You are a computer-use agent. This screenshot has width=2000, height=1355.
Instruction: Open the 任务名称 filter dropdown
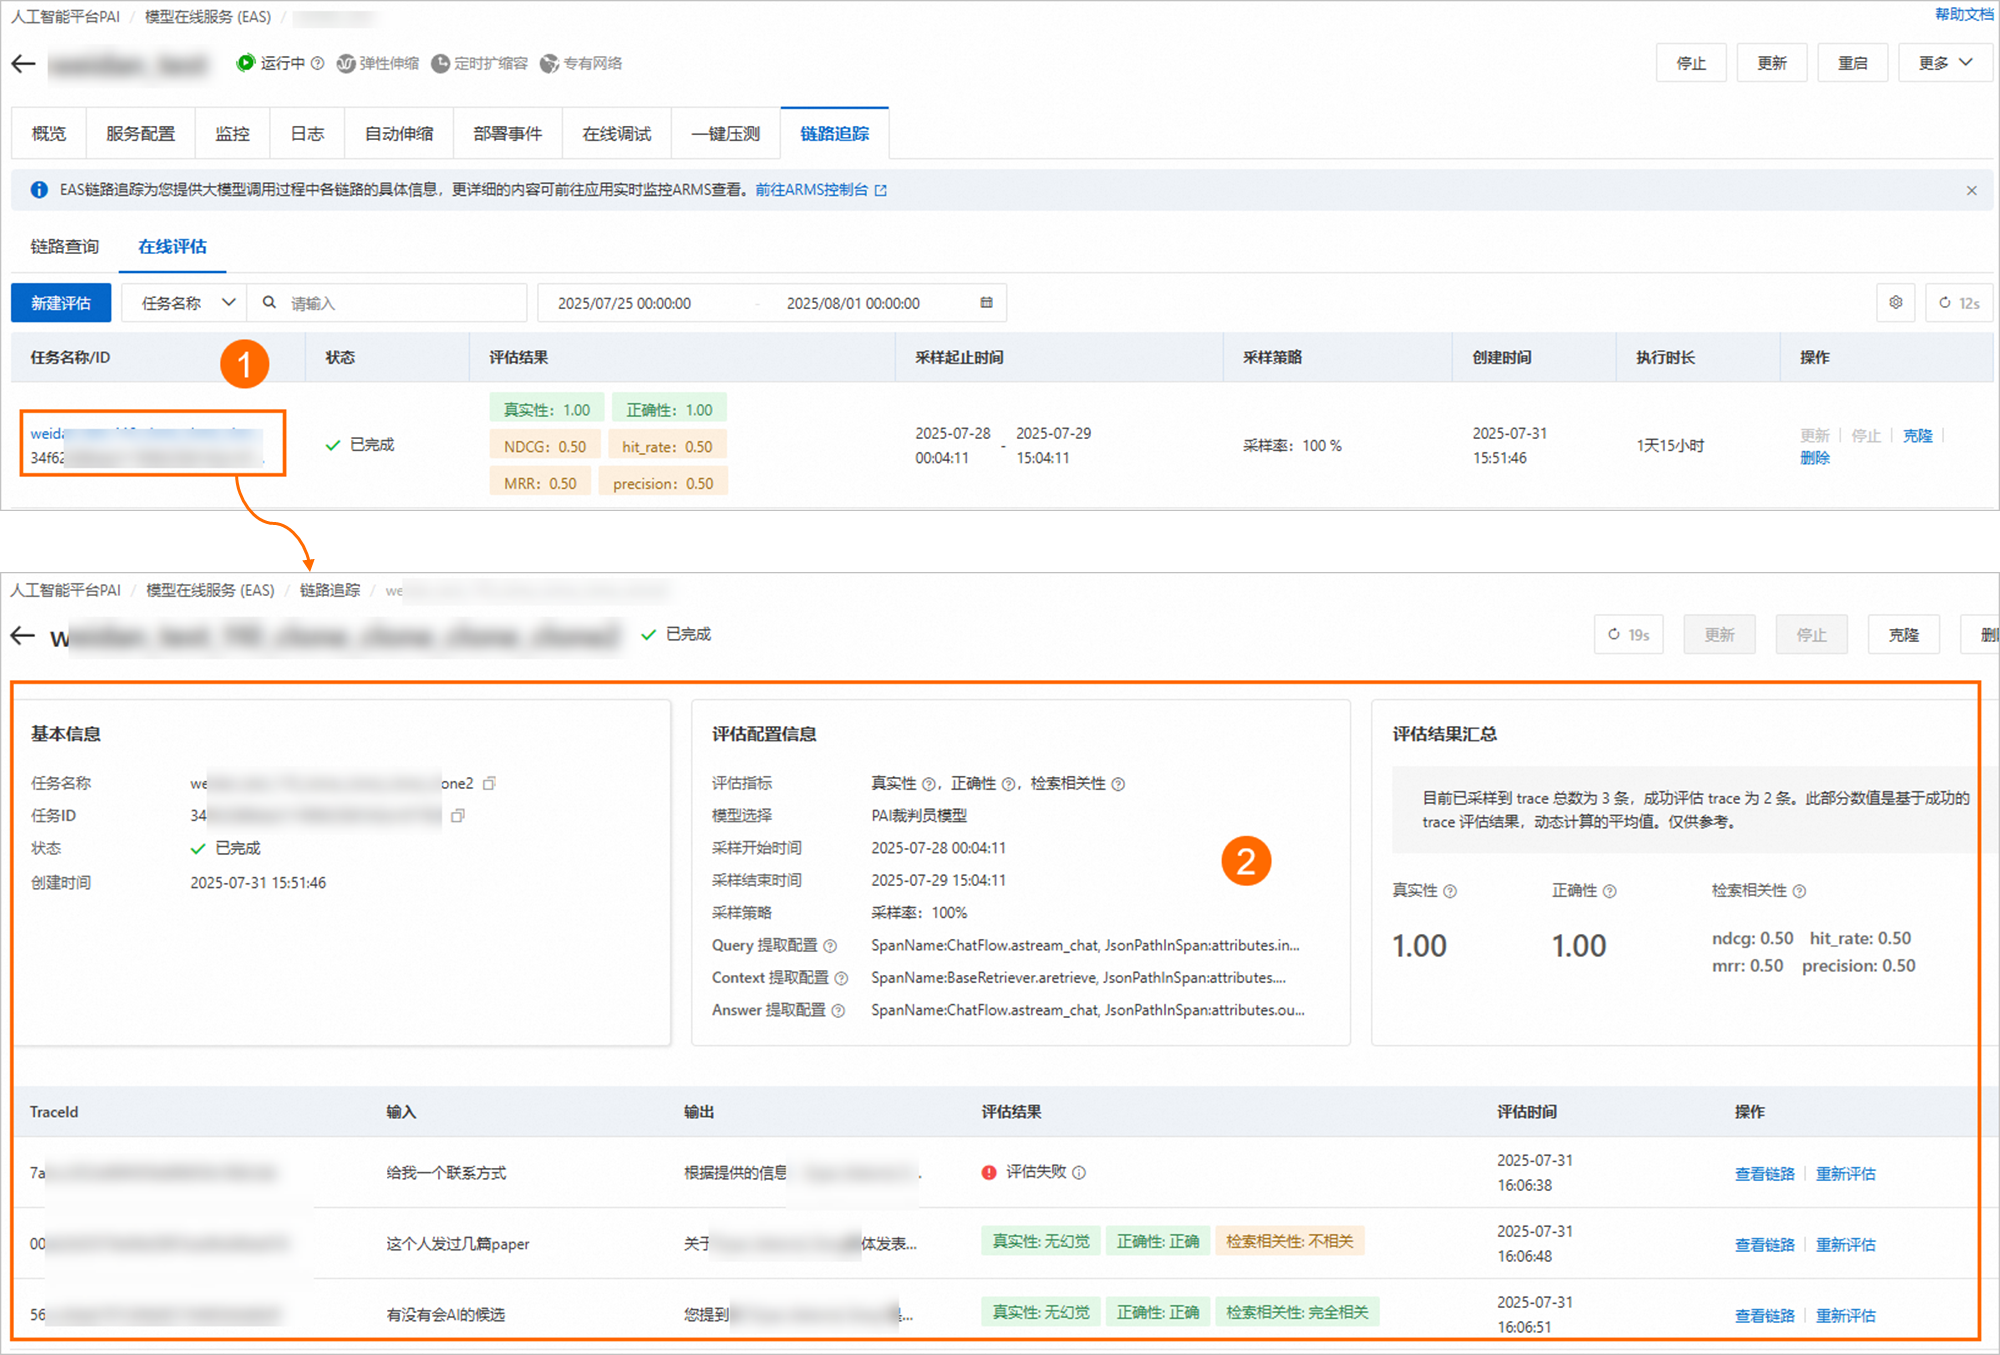185,302
